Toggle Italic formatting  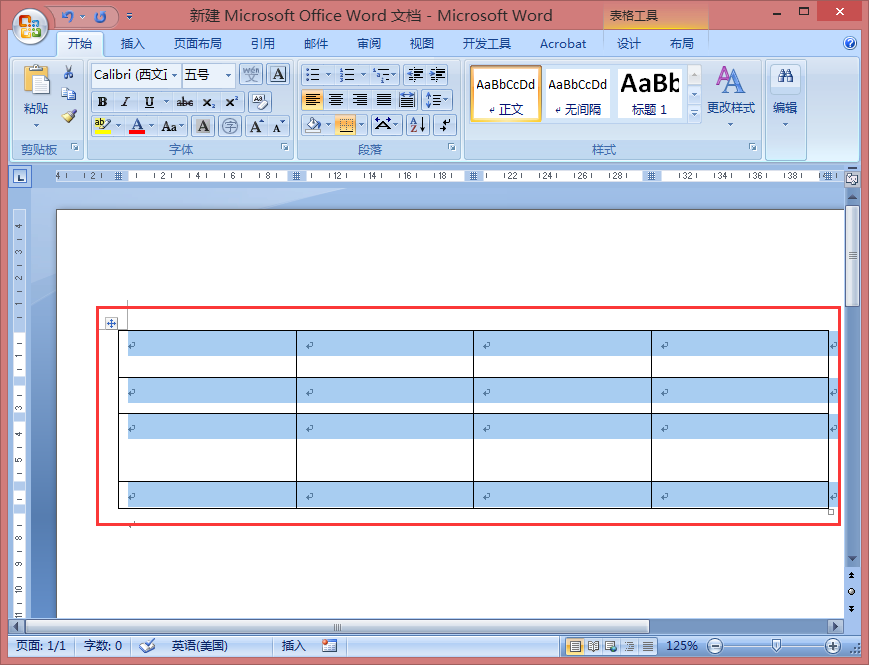click(x=126, y=102)
